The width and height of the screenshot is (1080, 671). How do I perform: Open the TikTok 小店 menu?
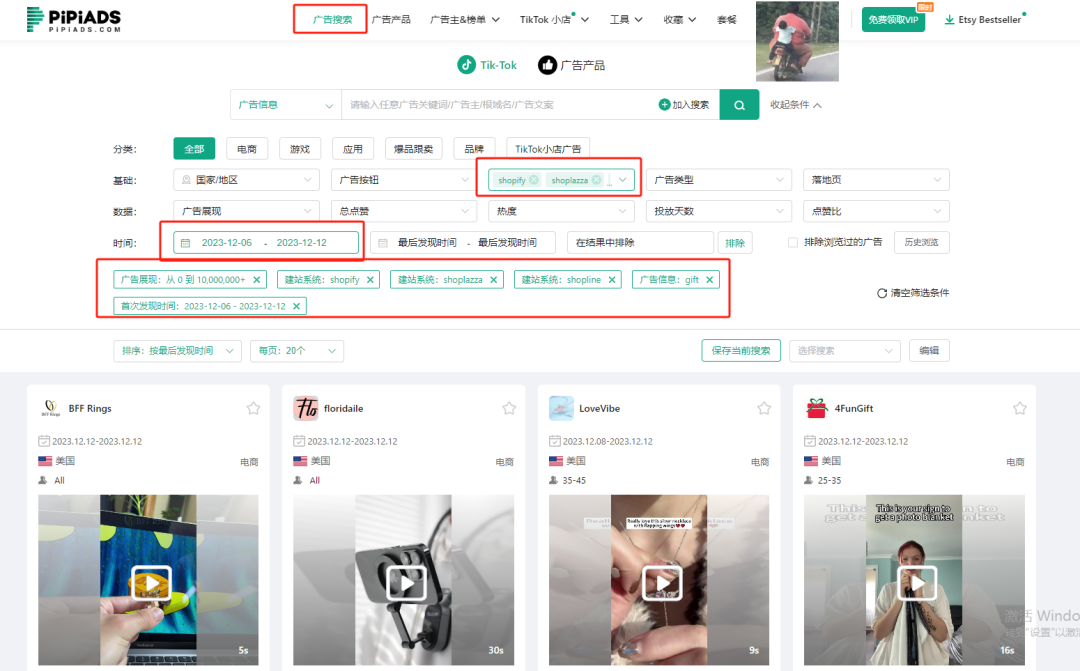point(554,19)
